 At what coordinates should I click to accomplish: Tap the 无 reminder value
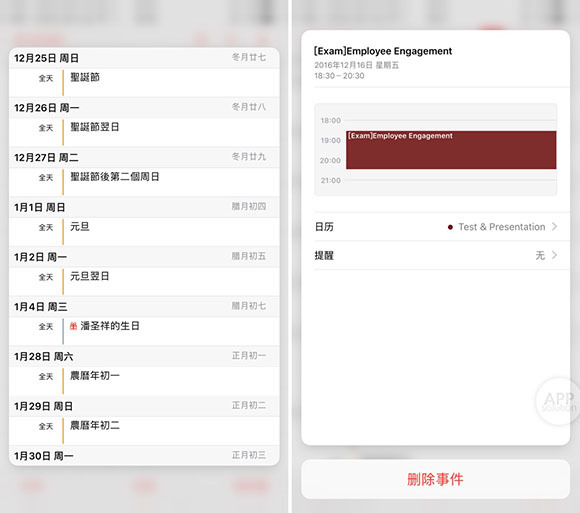click(540, 255)
